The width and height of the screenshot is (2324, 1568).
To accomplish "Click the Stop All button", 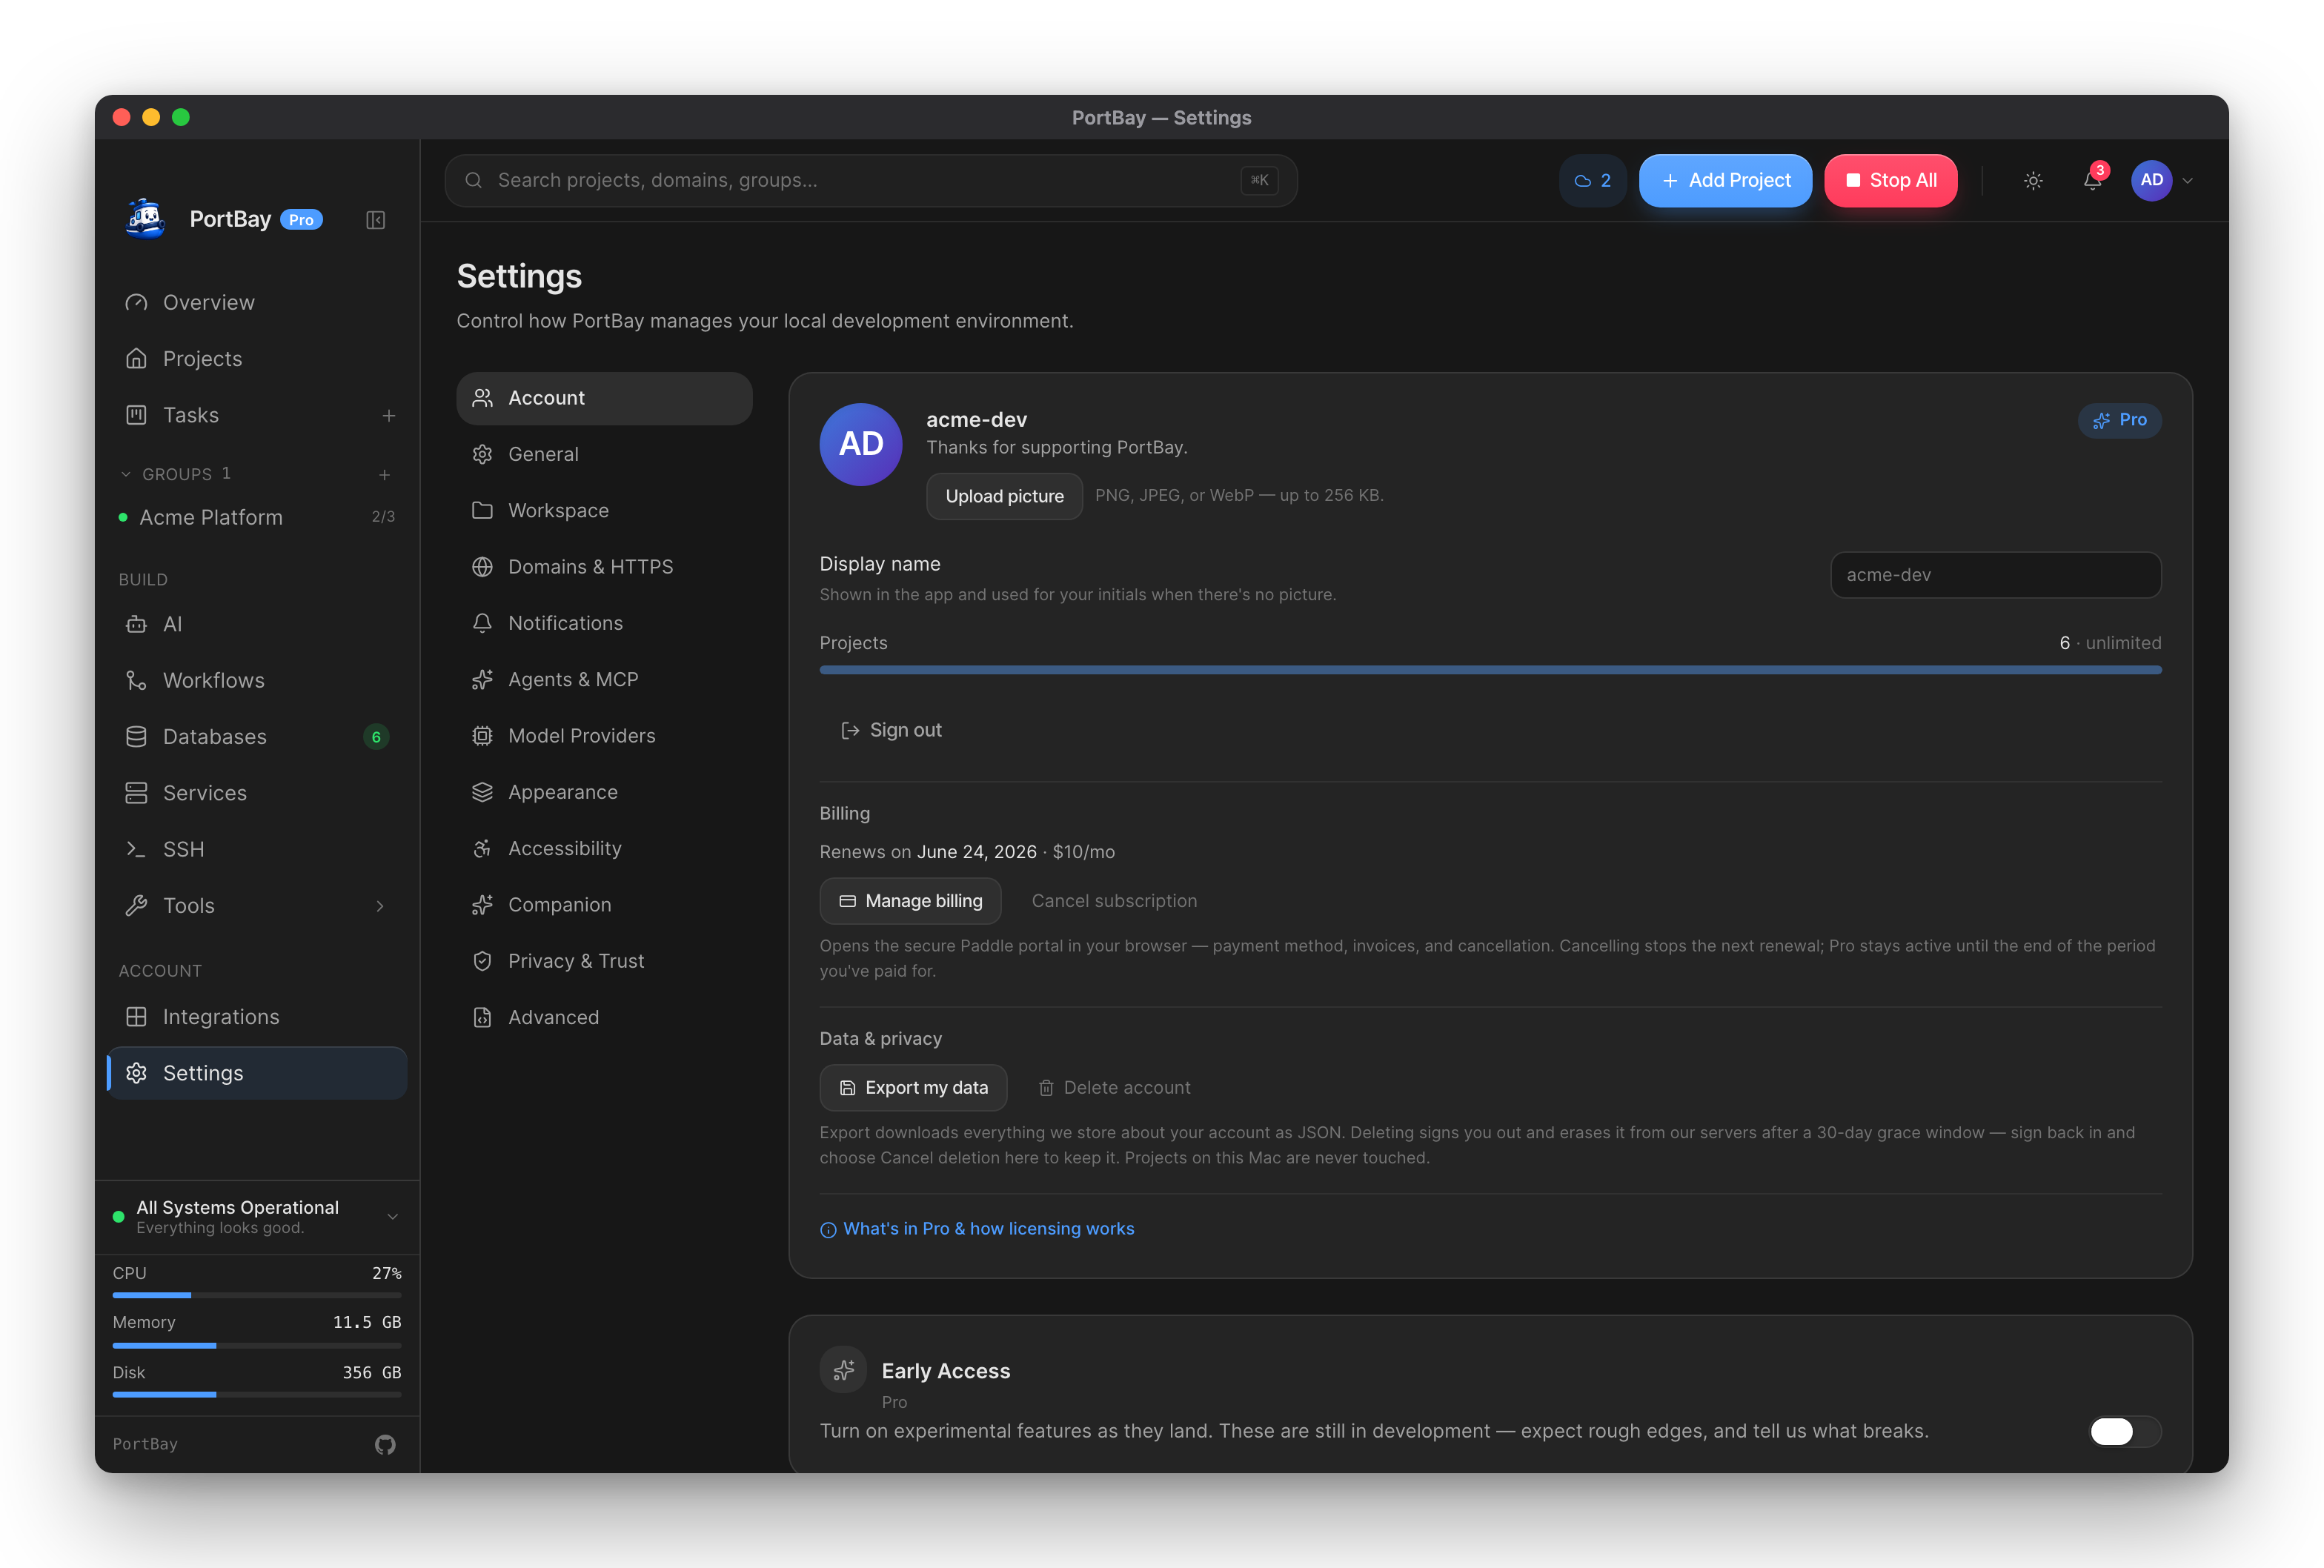I will 1890,181.
